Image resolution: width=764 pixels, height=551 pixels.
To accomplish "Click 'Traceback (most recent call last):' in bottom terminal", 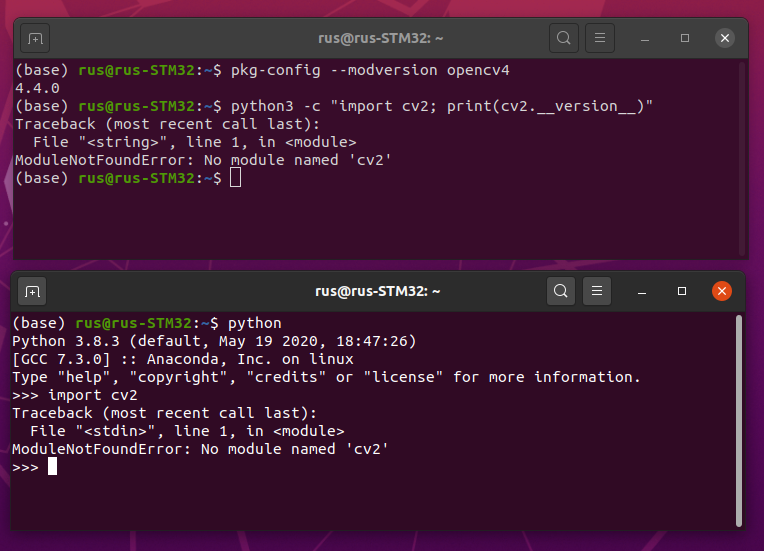I will 165,413.
